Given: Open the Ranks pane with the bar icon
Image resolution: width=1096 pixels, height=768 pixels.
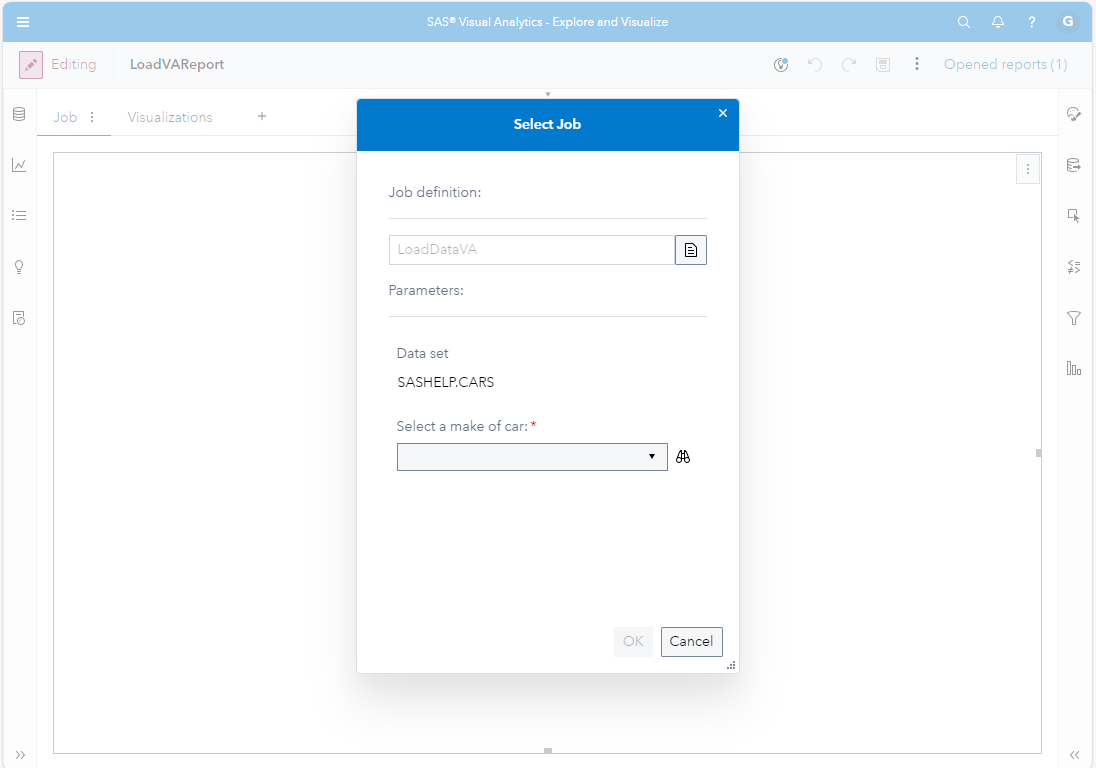Looking at the screenshot, I should point(1074,368).
